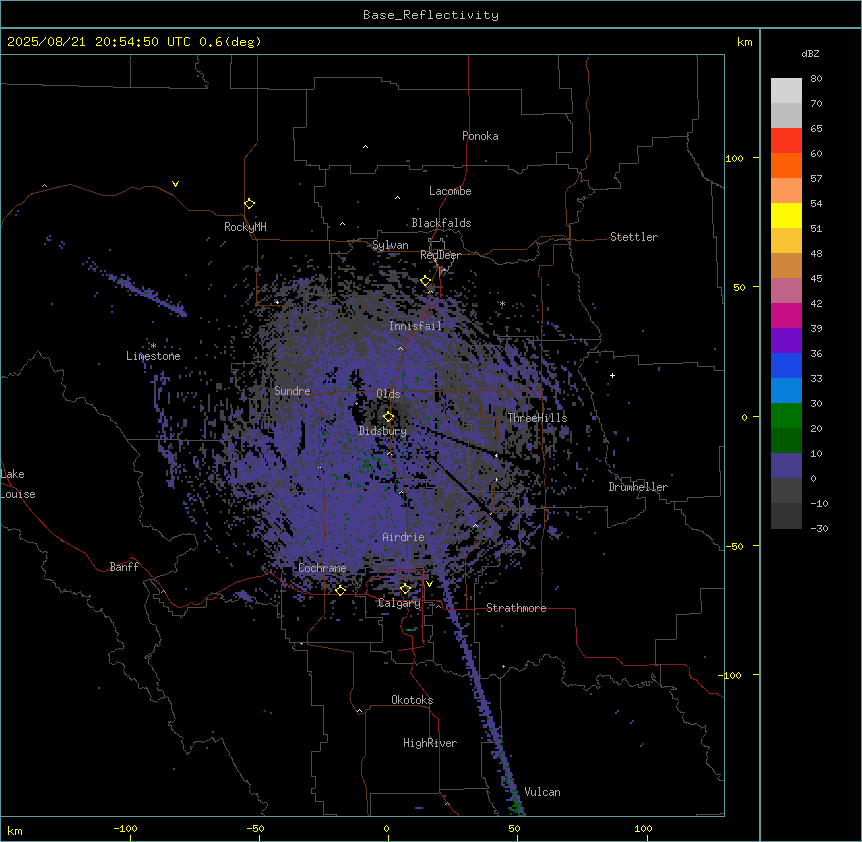Image resolution: width=862 pixels, height=842 pixels.
Task: Click the yellow V marker northwest of RockyMH
Action: 175,184
